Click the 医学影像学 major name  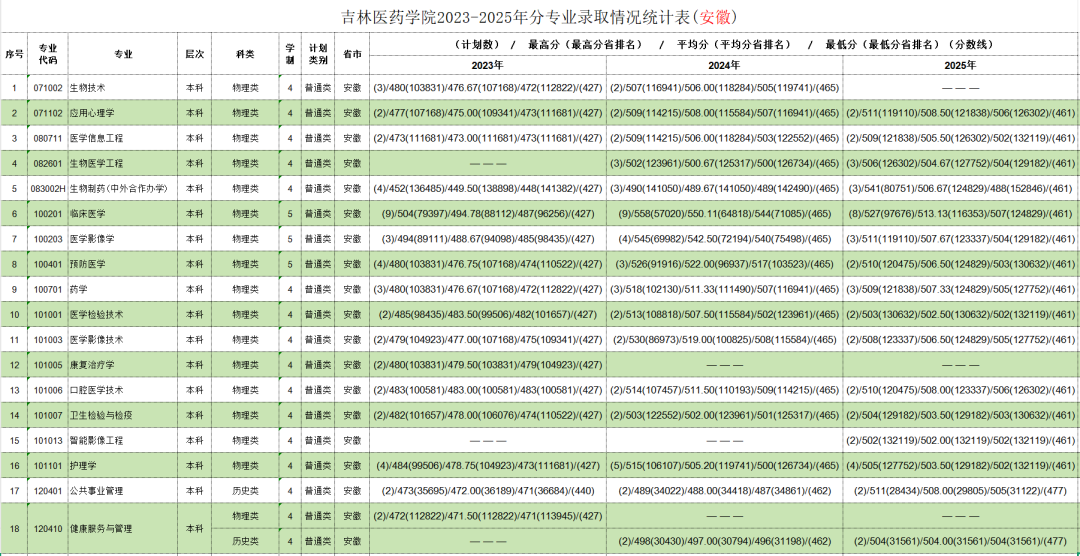[x=92, y=239]
